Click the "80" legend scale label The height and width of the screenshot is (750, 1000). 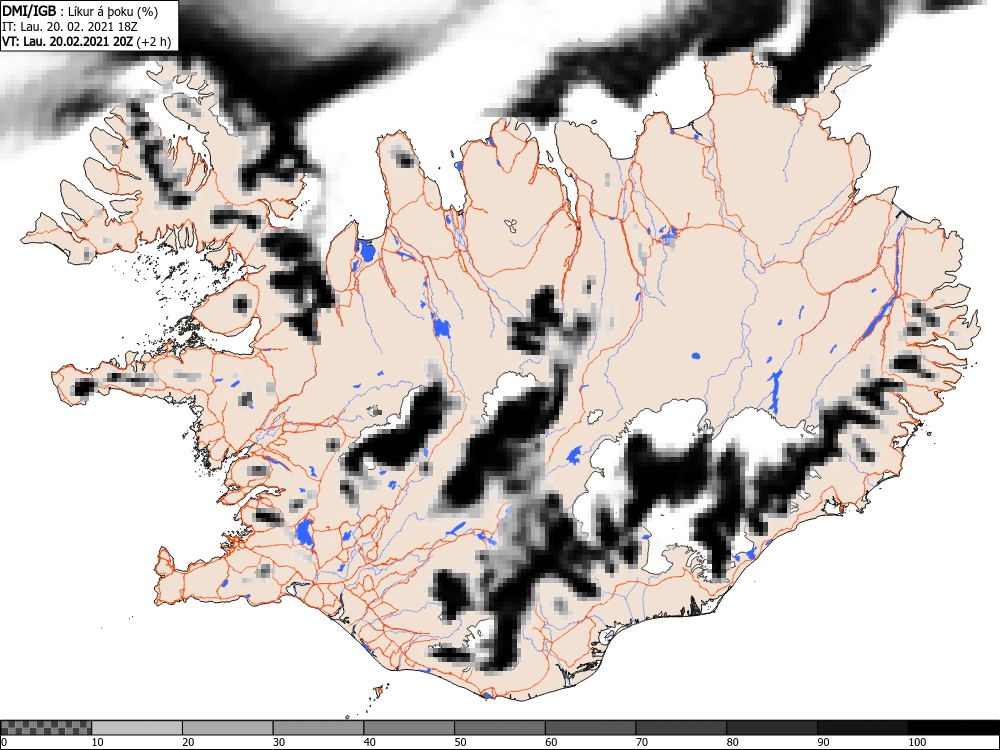732,742
